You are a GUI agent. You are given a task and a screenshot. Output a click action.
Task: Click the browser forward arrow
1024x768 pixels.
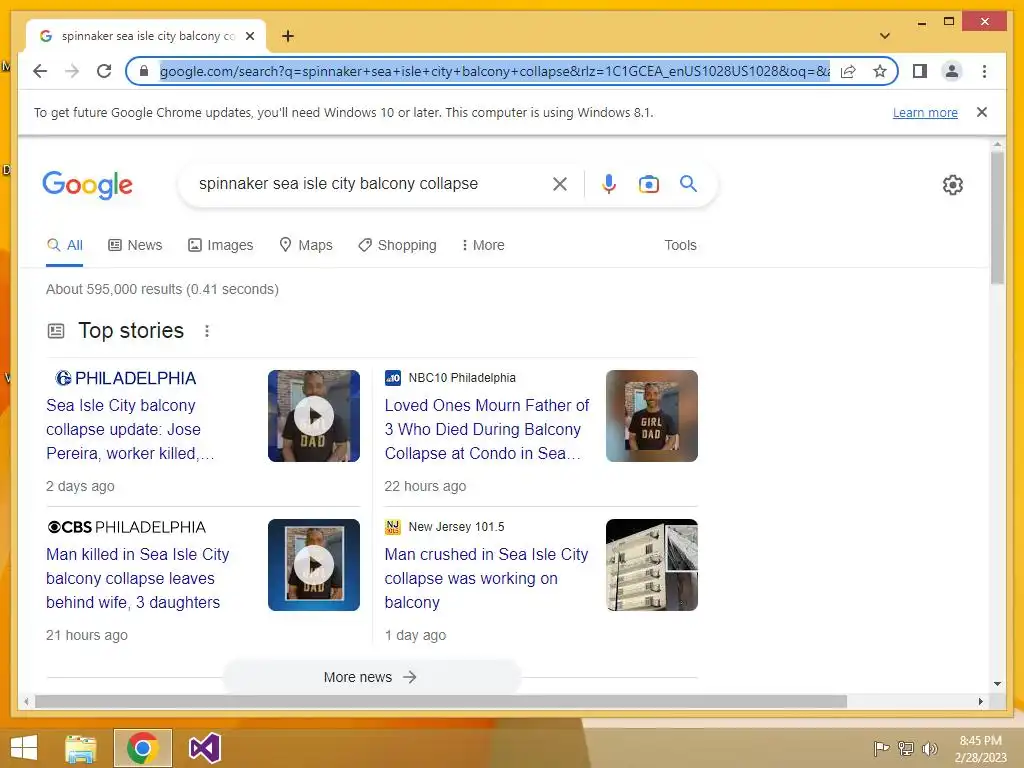[x=72, y=71]
